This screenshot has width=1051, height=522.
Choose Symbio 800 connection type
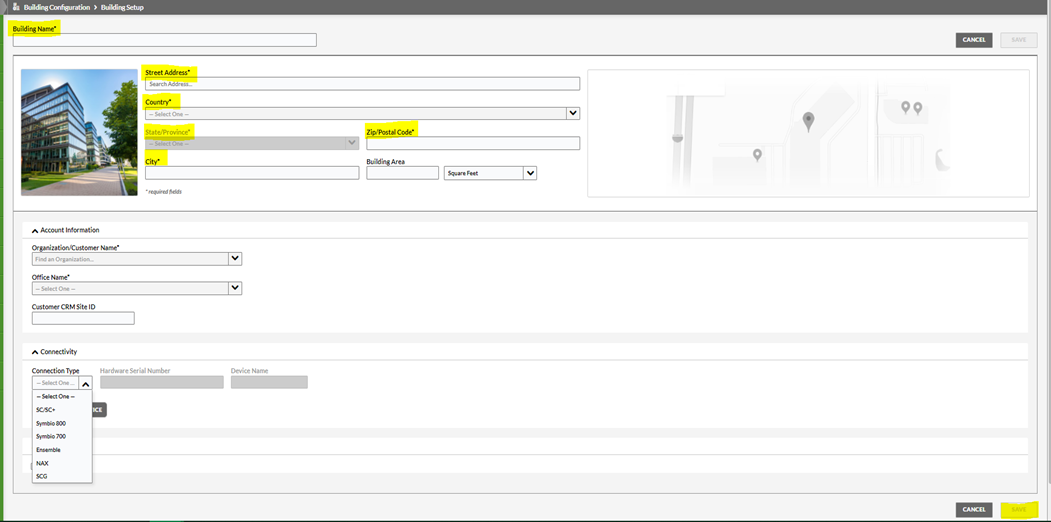point(51,423)
